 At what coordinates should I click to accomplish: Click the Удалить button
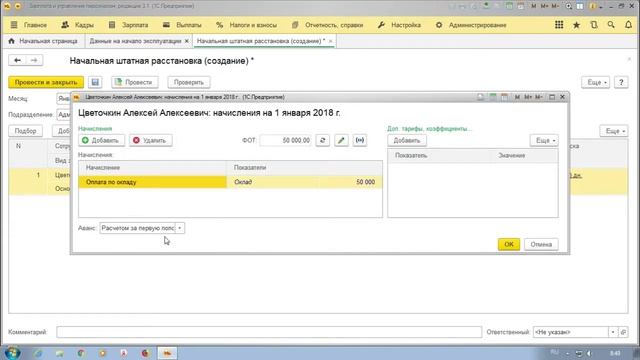click(151, 140)
